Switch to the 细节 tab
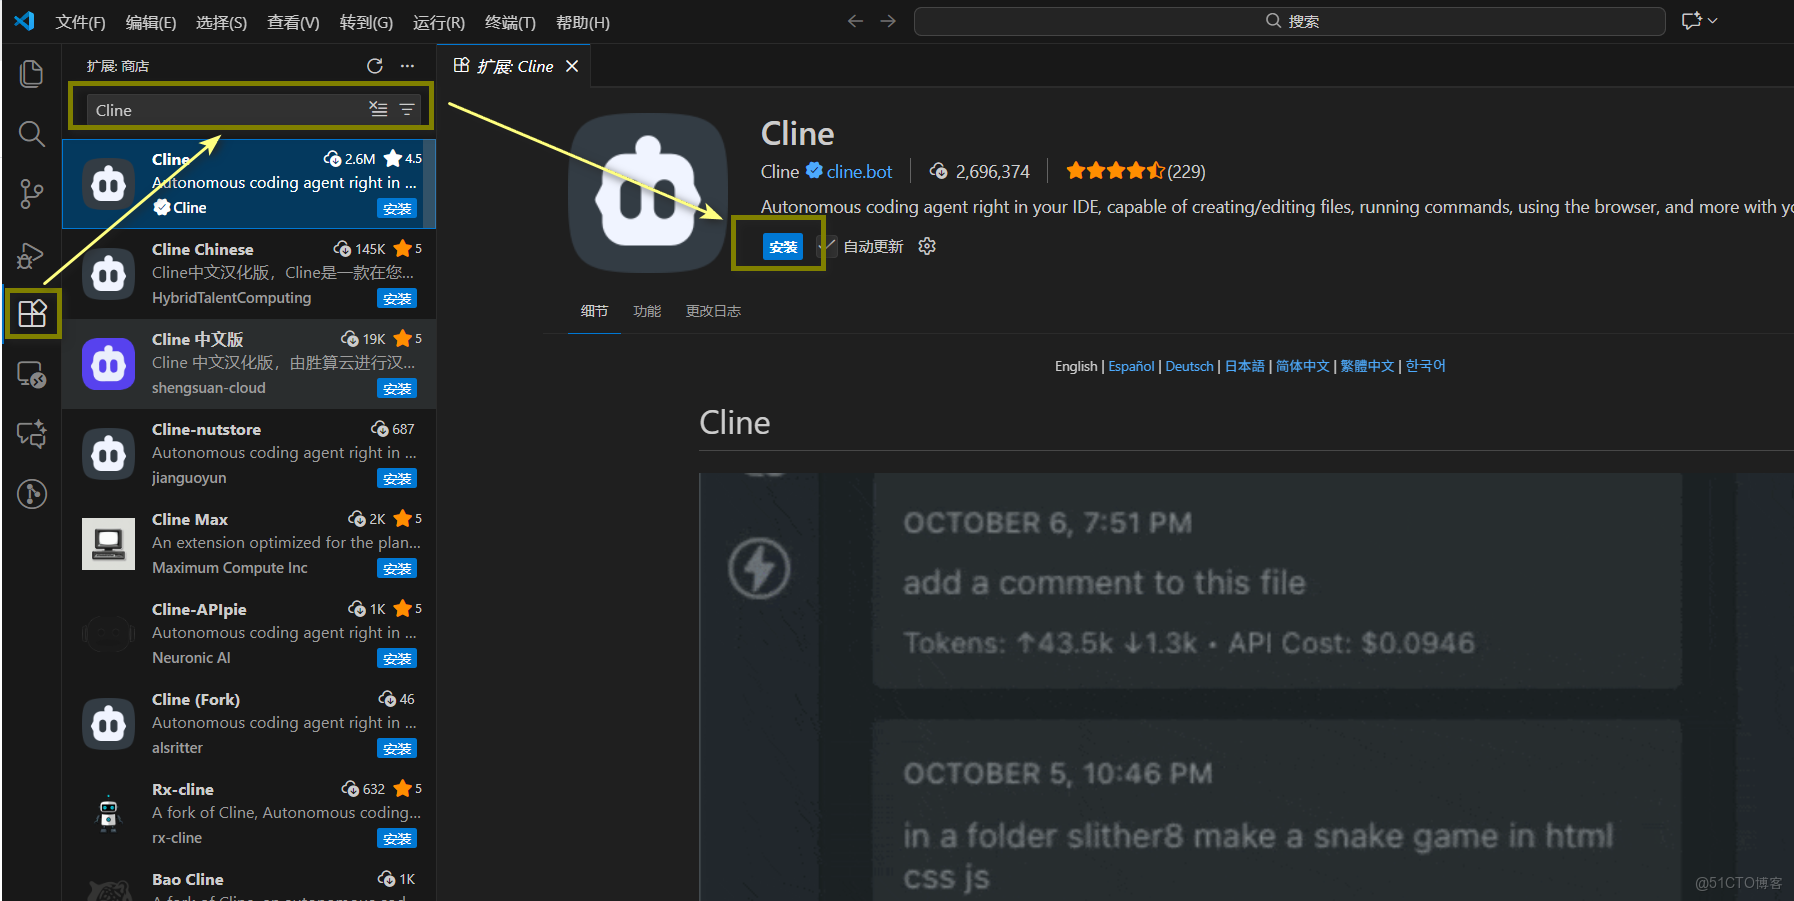Viewport: 1794px width, 901px height. click(594, 311)
